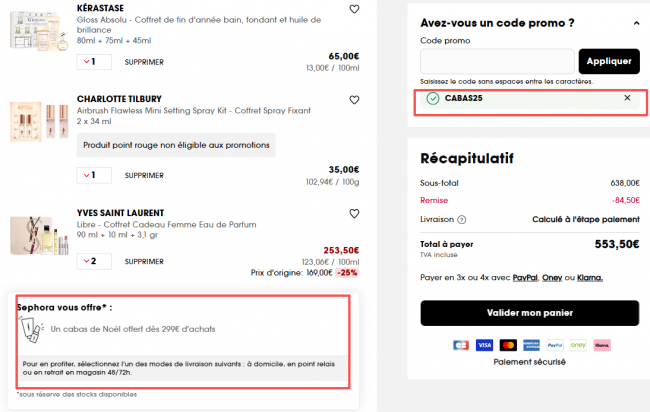The height and width of the screenshot is (412, 650).
Task: Click Valider mon panier
Action: (x=529, y=313)
